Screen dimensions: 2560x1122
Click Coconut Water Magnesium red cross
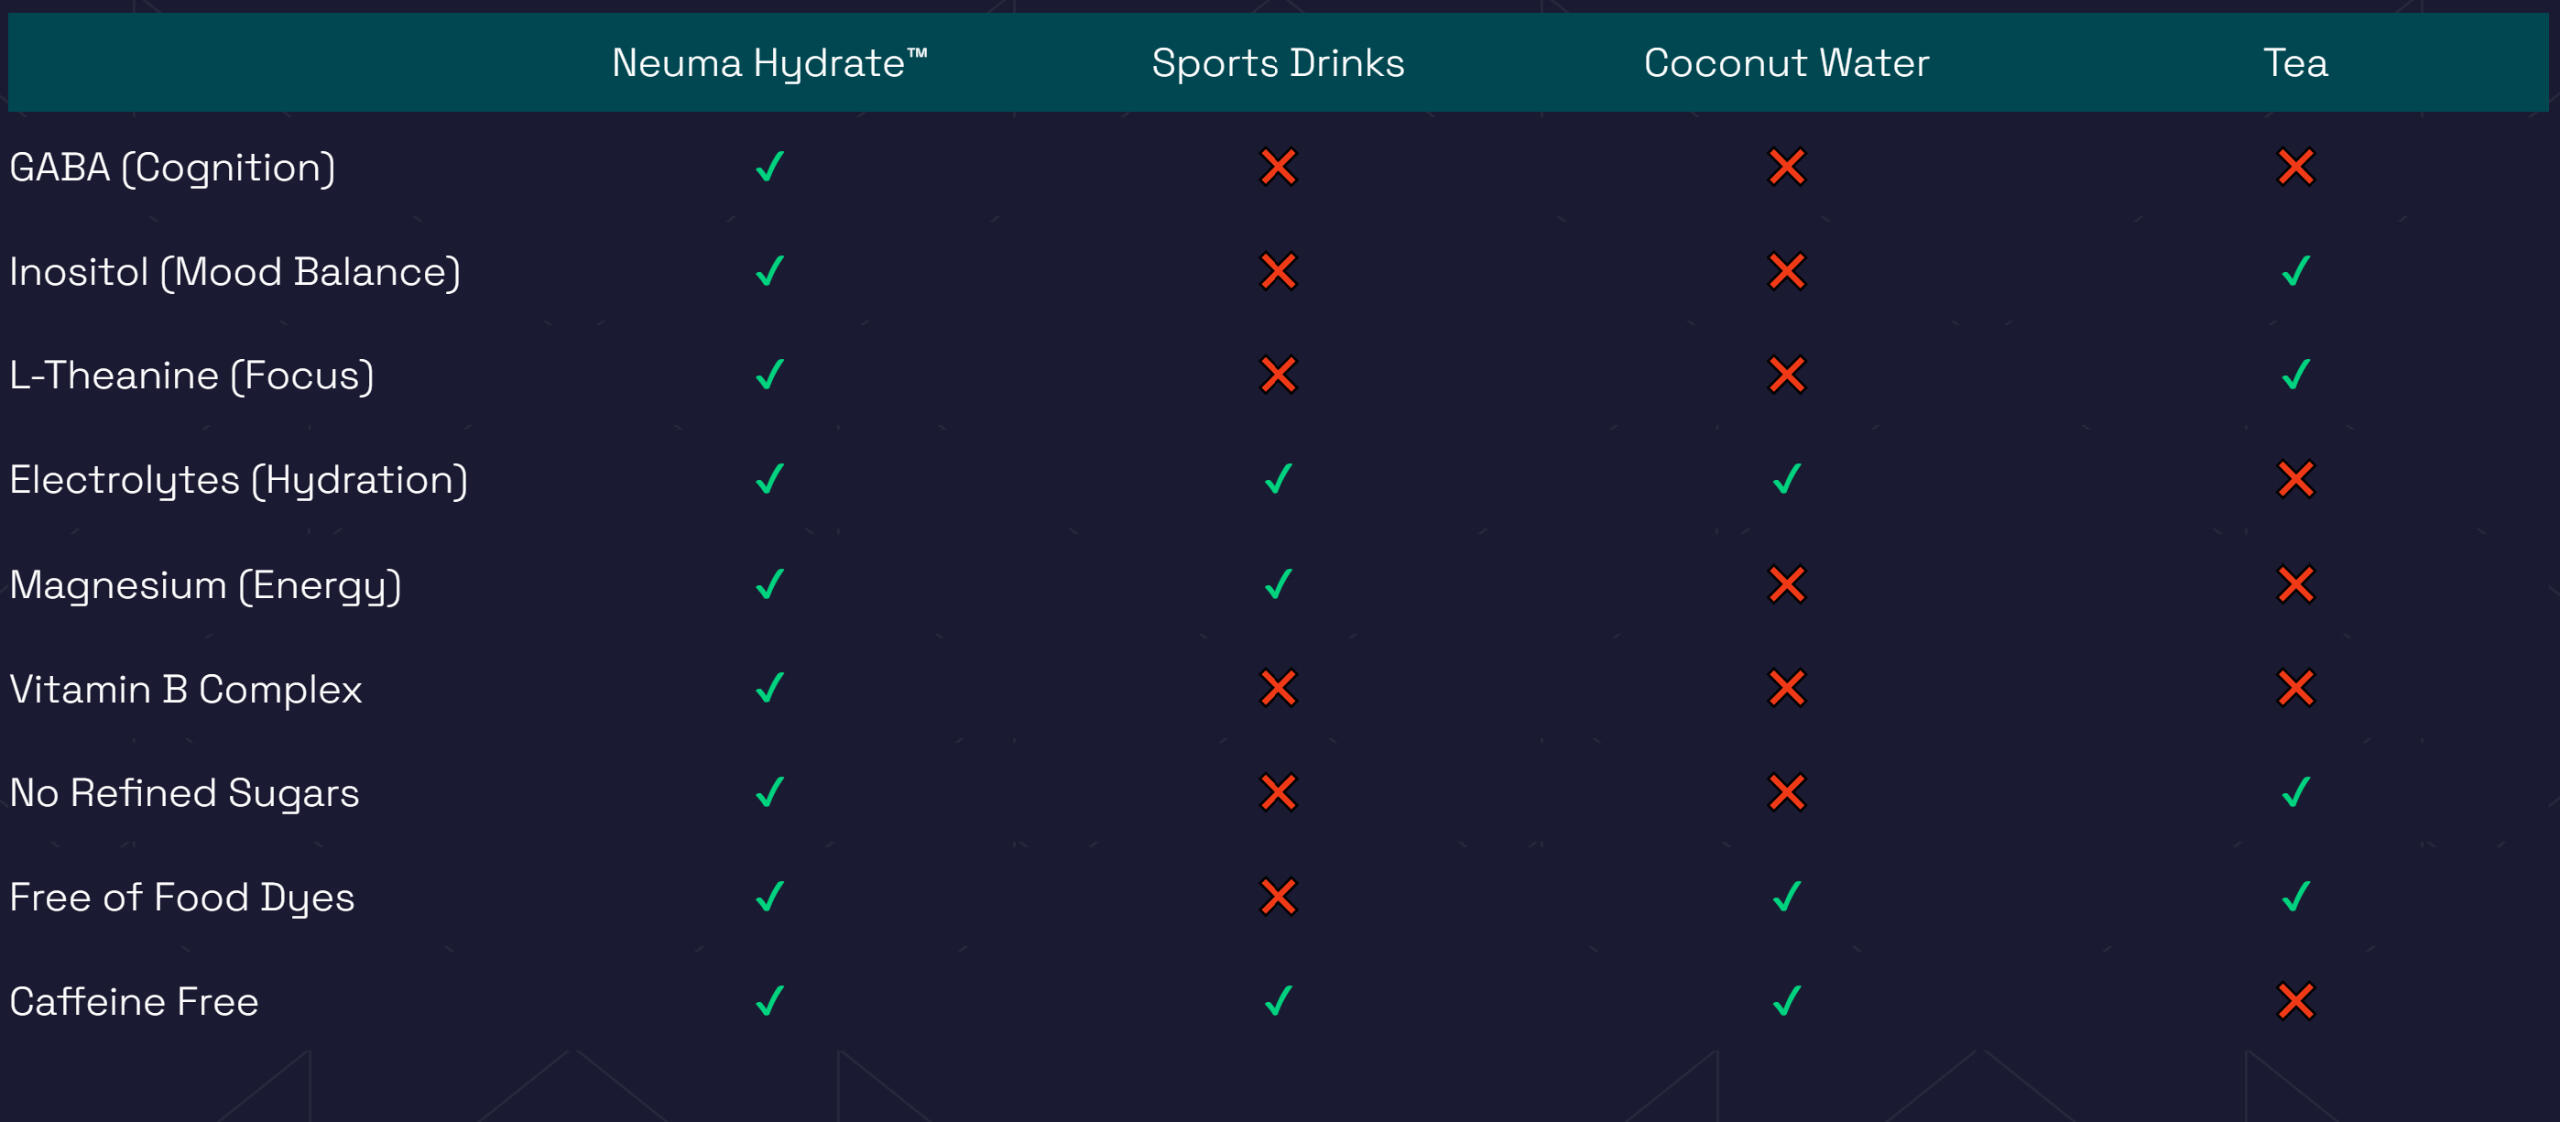(1786, 584)
